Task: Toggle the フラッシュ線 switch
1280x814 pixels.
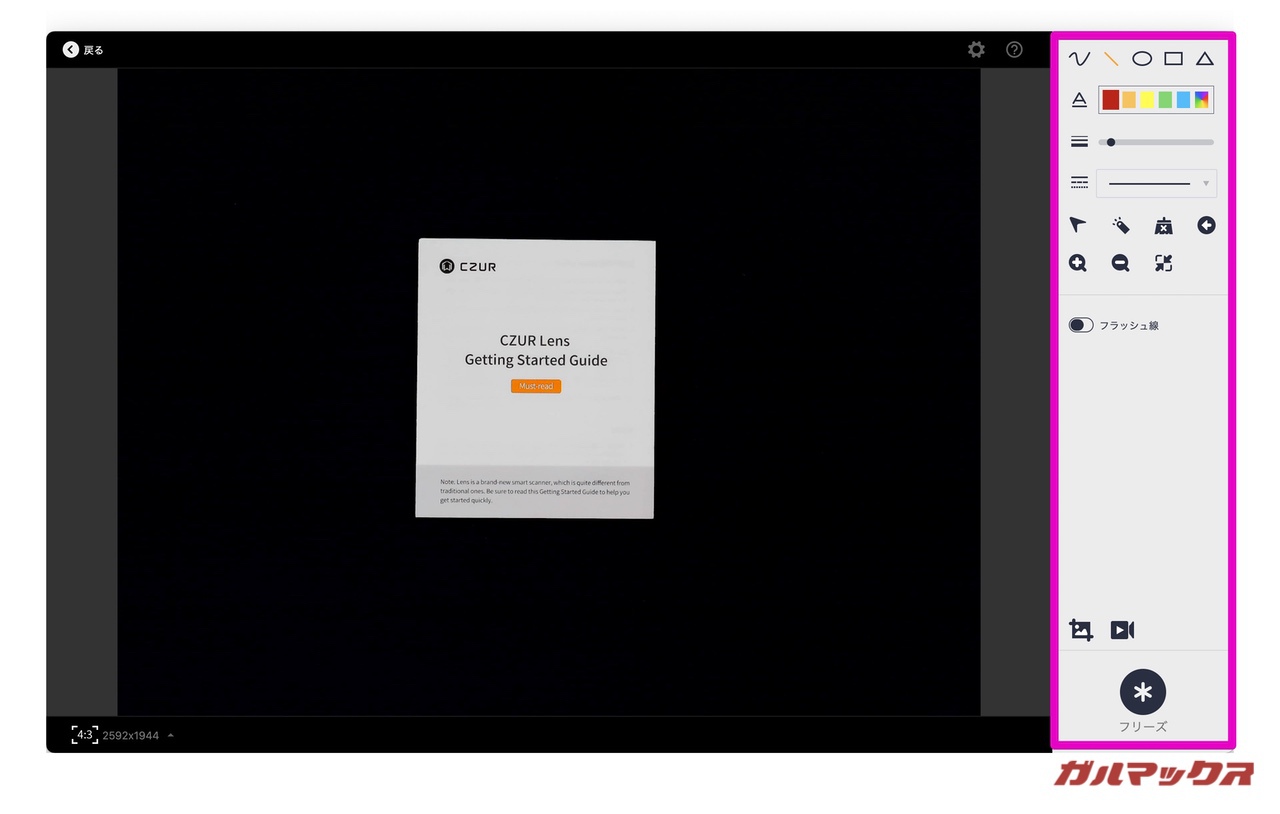Action: [x=1081, y=325]
